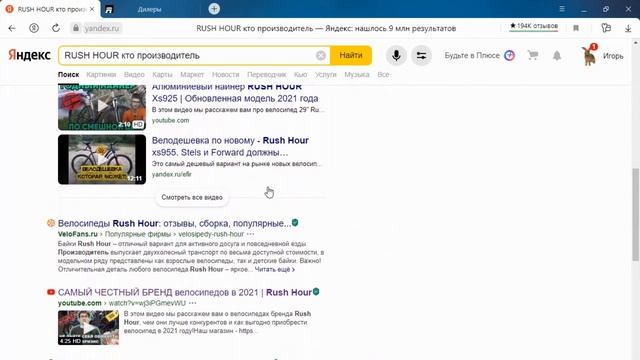This screenshot has width=640, height=360.
Task: Switch to Музыка search tab
Action: (357, 75)
